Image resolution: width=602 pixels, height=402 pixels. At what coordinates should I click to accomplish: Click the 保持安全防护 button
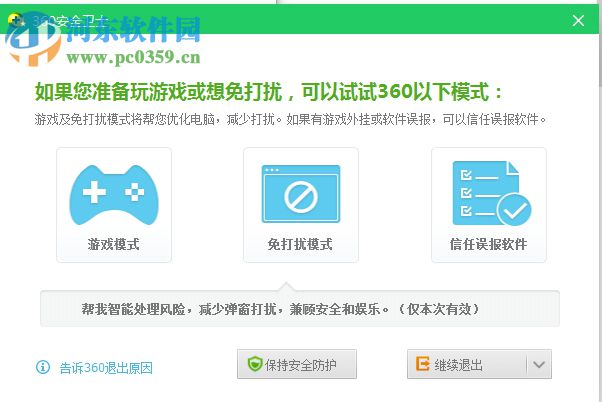click(x=297, y=364)
